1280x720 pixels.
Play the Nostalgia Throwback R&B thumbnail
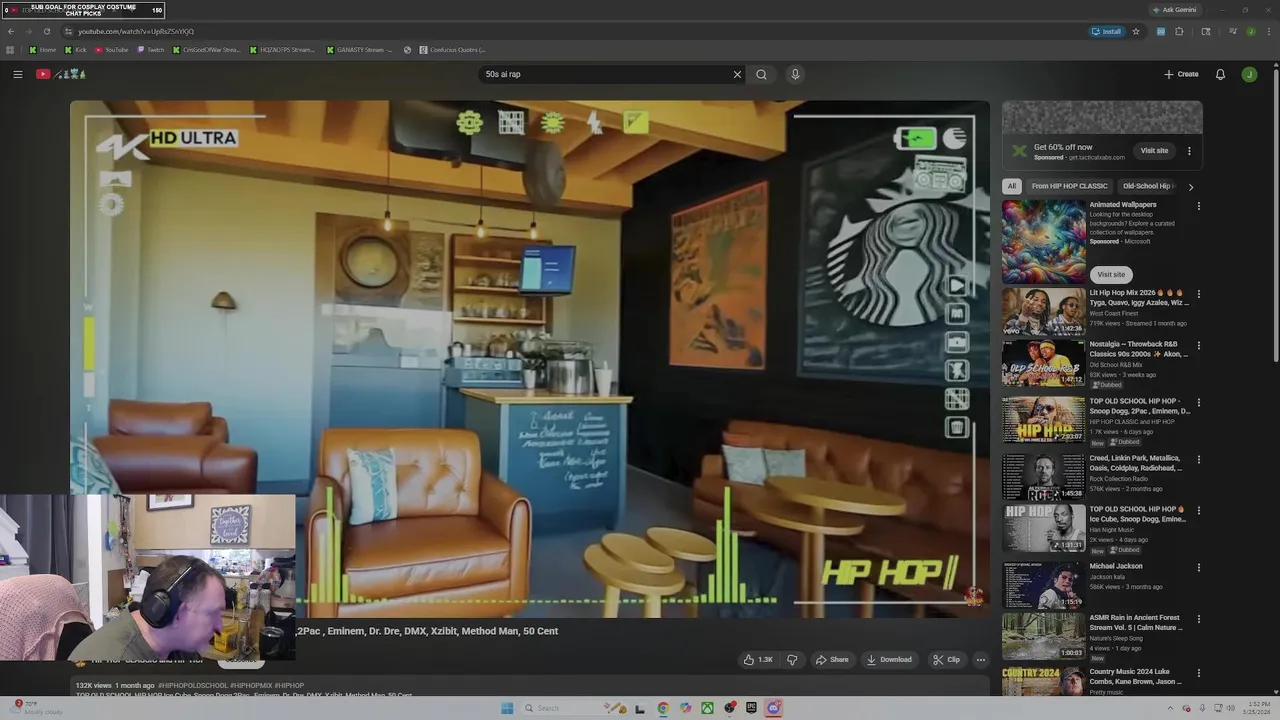[1044, 363]
